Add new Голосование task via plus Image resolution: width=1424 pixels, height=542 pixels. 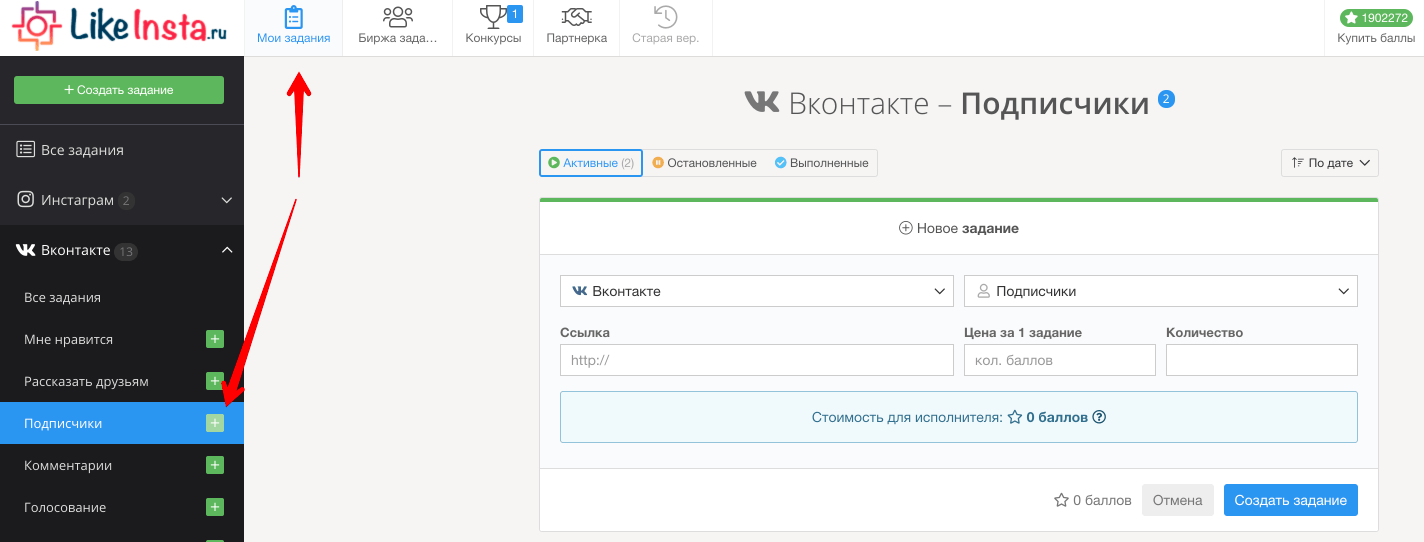[x=214, y=507]
